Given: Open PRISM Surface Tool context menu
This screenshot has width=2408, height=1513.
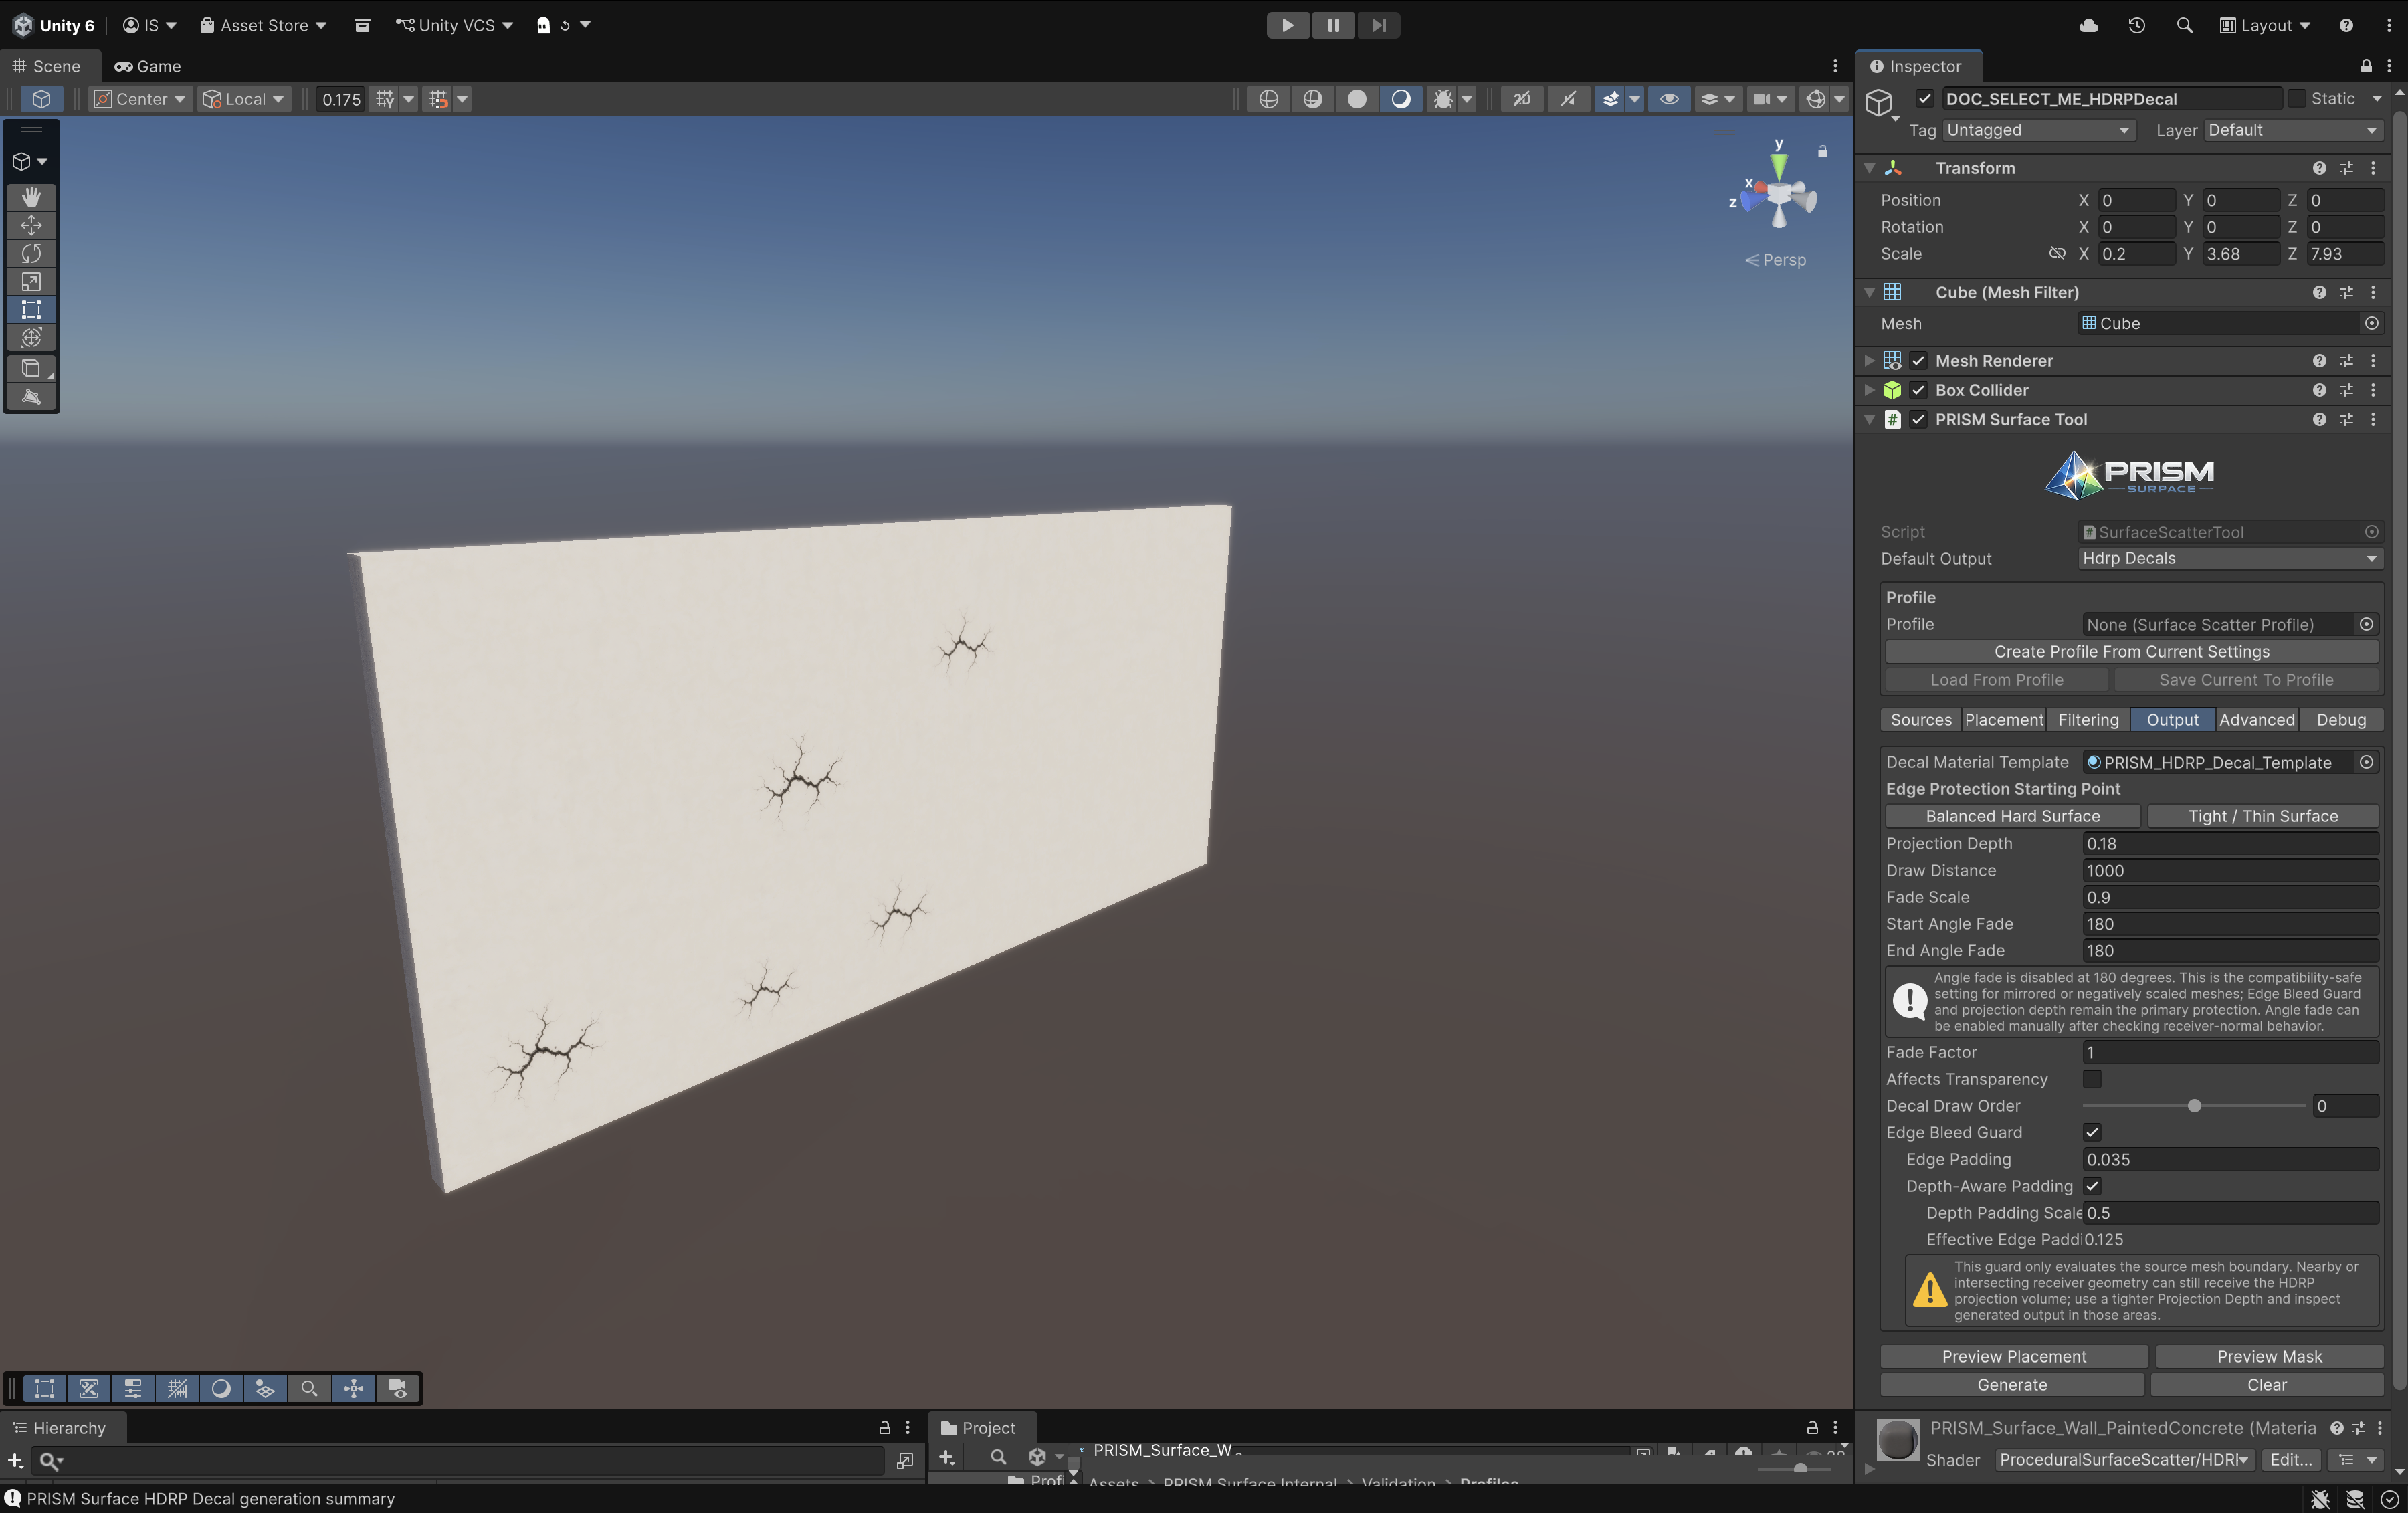Looking at the screenshot, I should click(x=2373, y=419).
